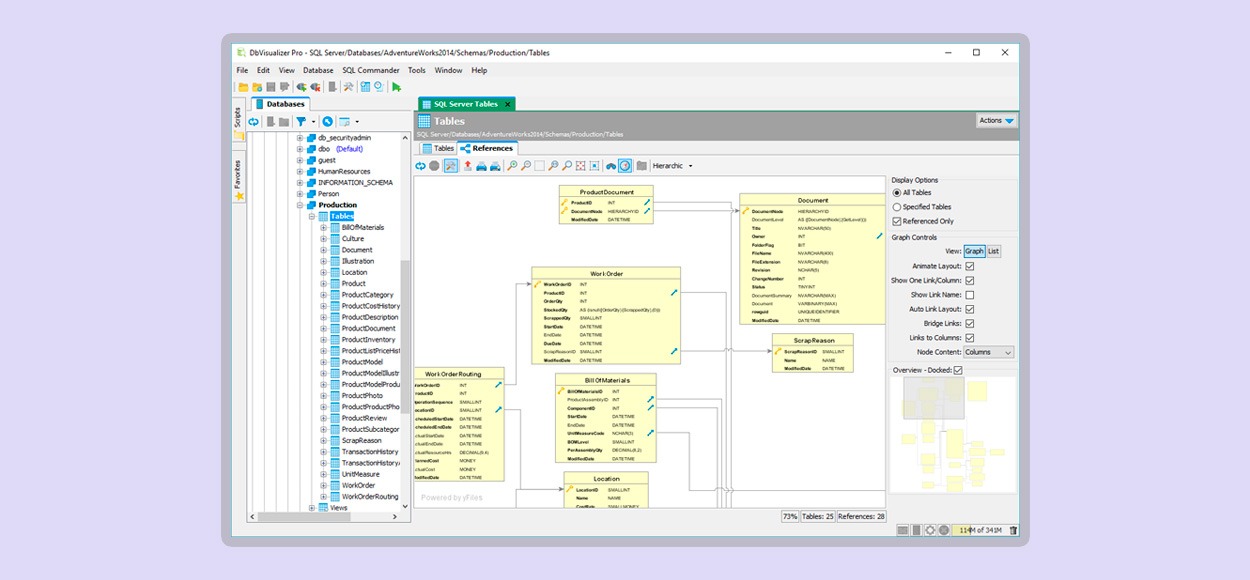This screenshot has width=1250, height=580.
Task: Click the binoculars find icon
Action: point(611,166)
